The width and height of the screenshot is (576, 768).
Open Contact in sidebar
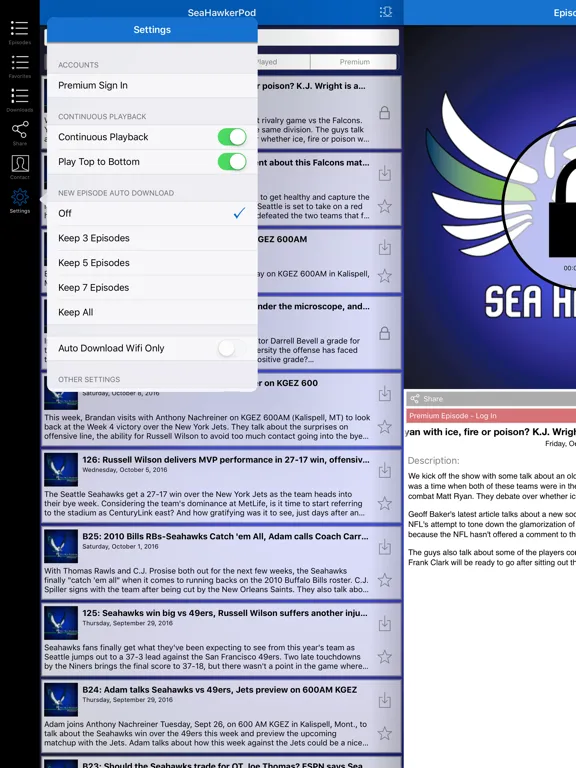(20, 167)
